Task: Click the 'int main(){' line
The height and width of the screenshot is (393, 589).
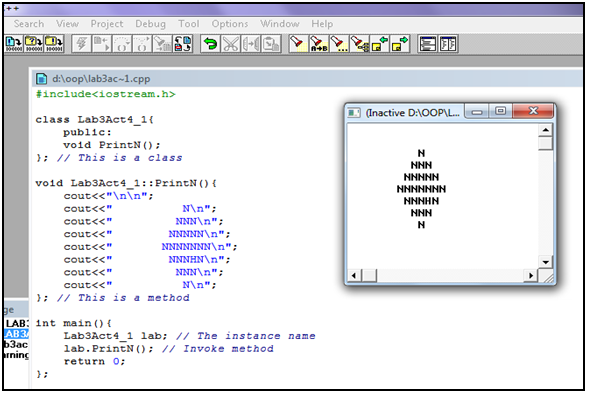Action: coord(73,323)
